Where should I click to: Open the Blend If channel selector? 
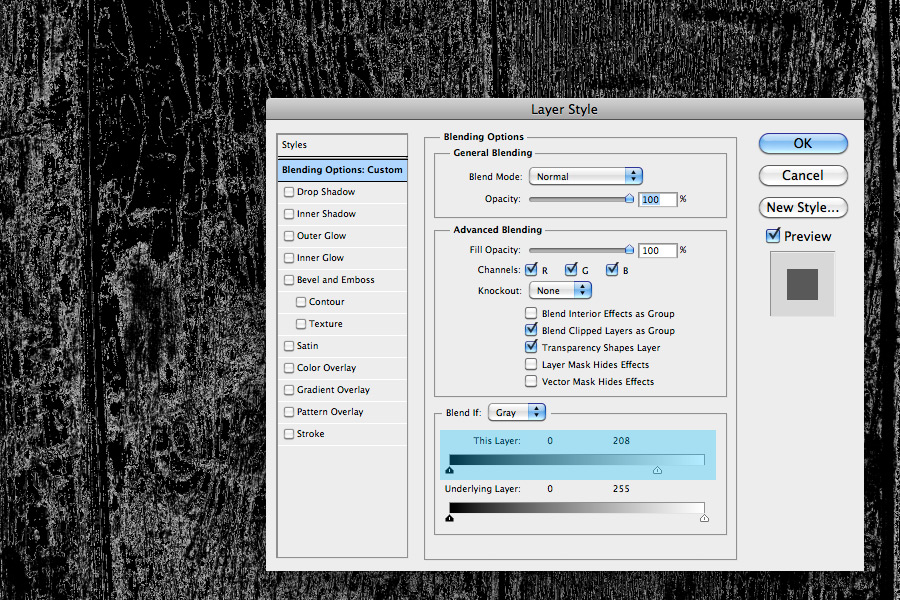pyautogui.click(x=516, y=411)
